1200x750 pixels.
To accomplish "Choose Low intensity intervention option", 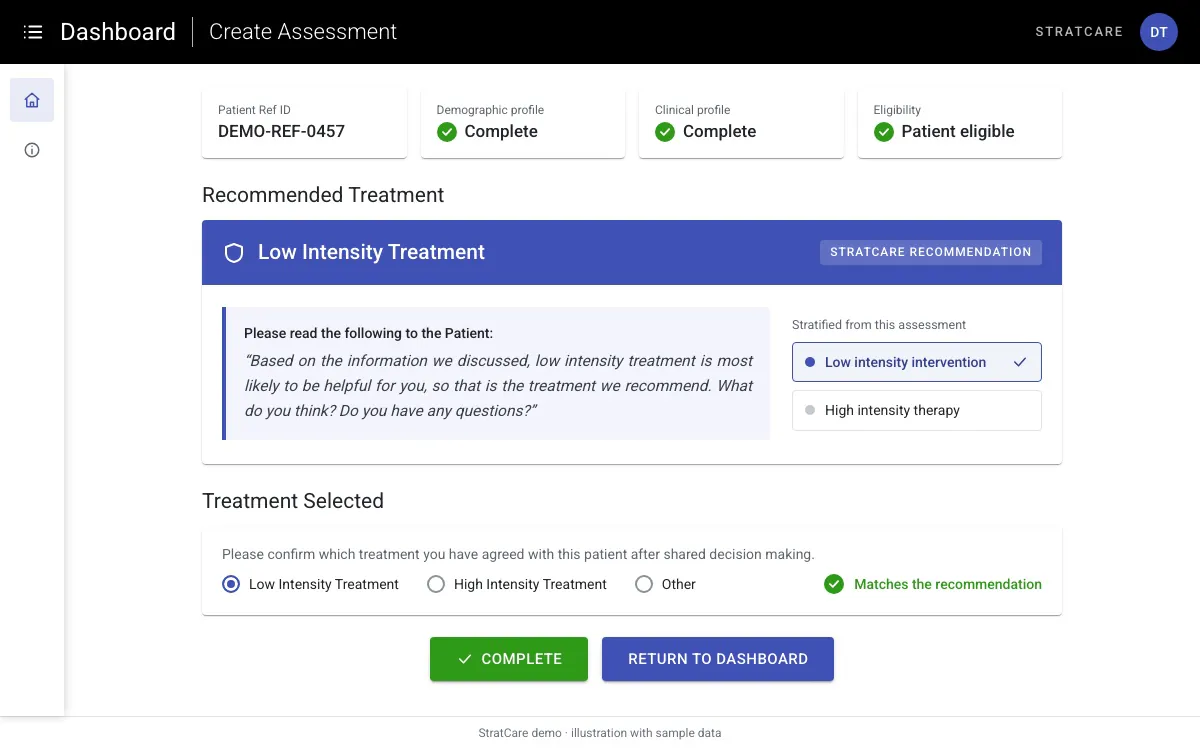I will [917, 362].
